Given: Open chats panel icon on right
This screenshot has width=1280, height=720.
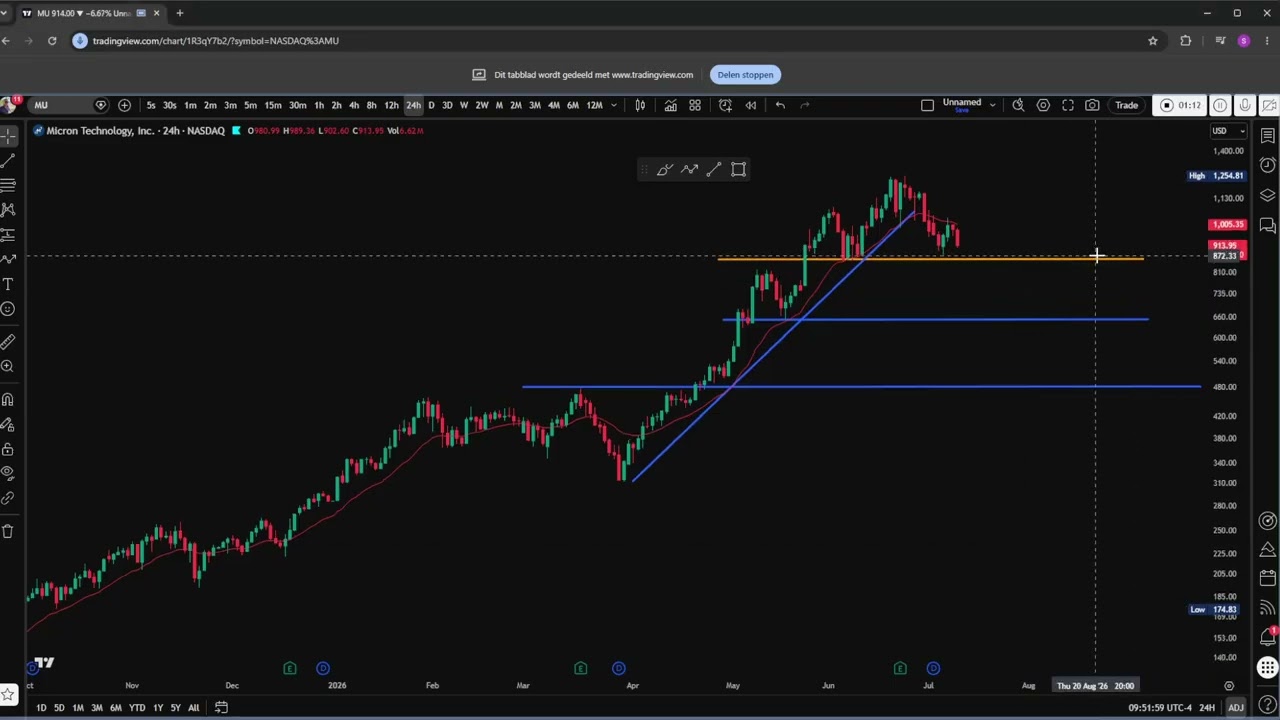Looking at the screenshot, I should [1268, 225].
